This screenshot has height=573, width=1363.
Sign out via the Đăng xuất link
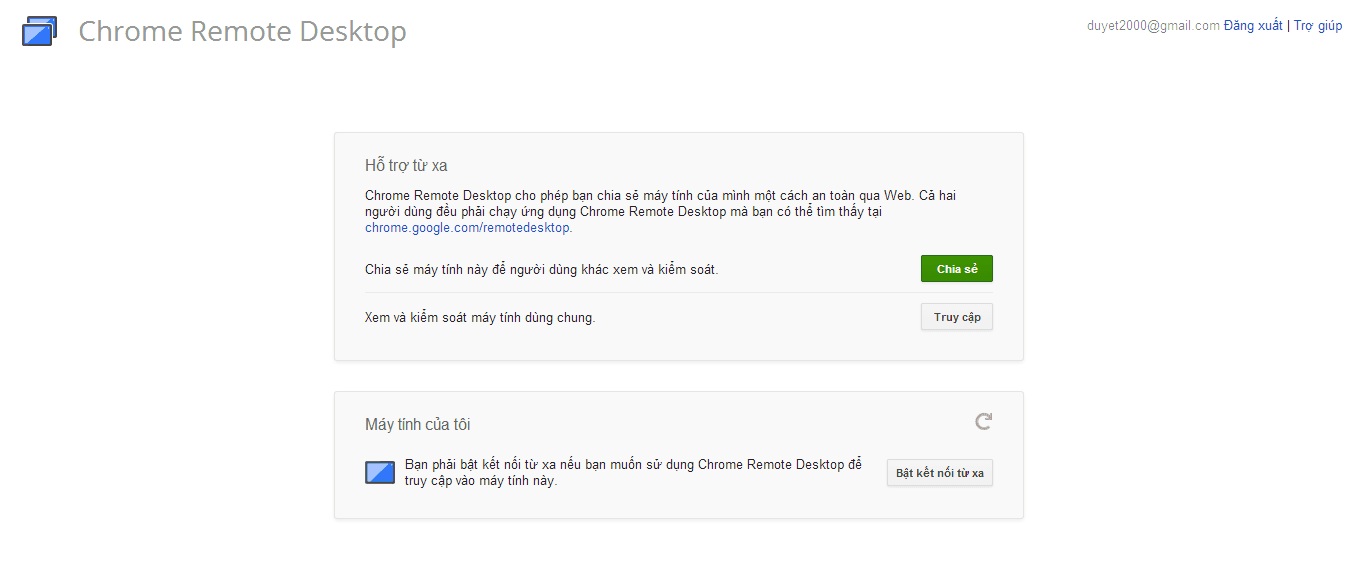pyautogui.click(x=1252, y=26)
